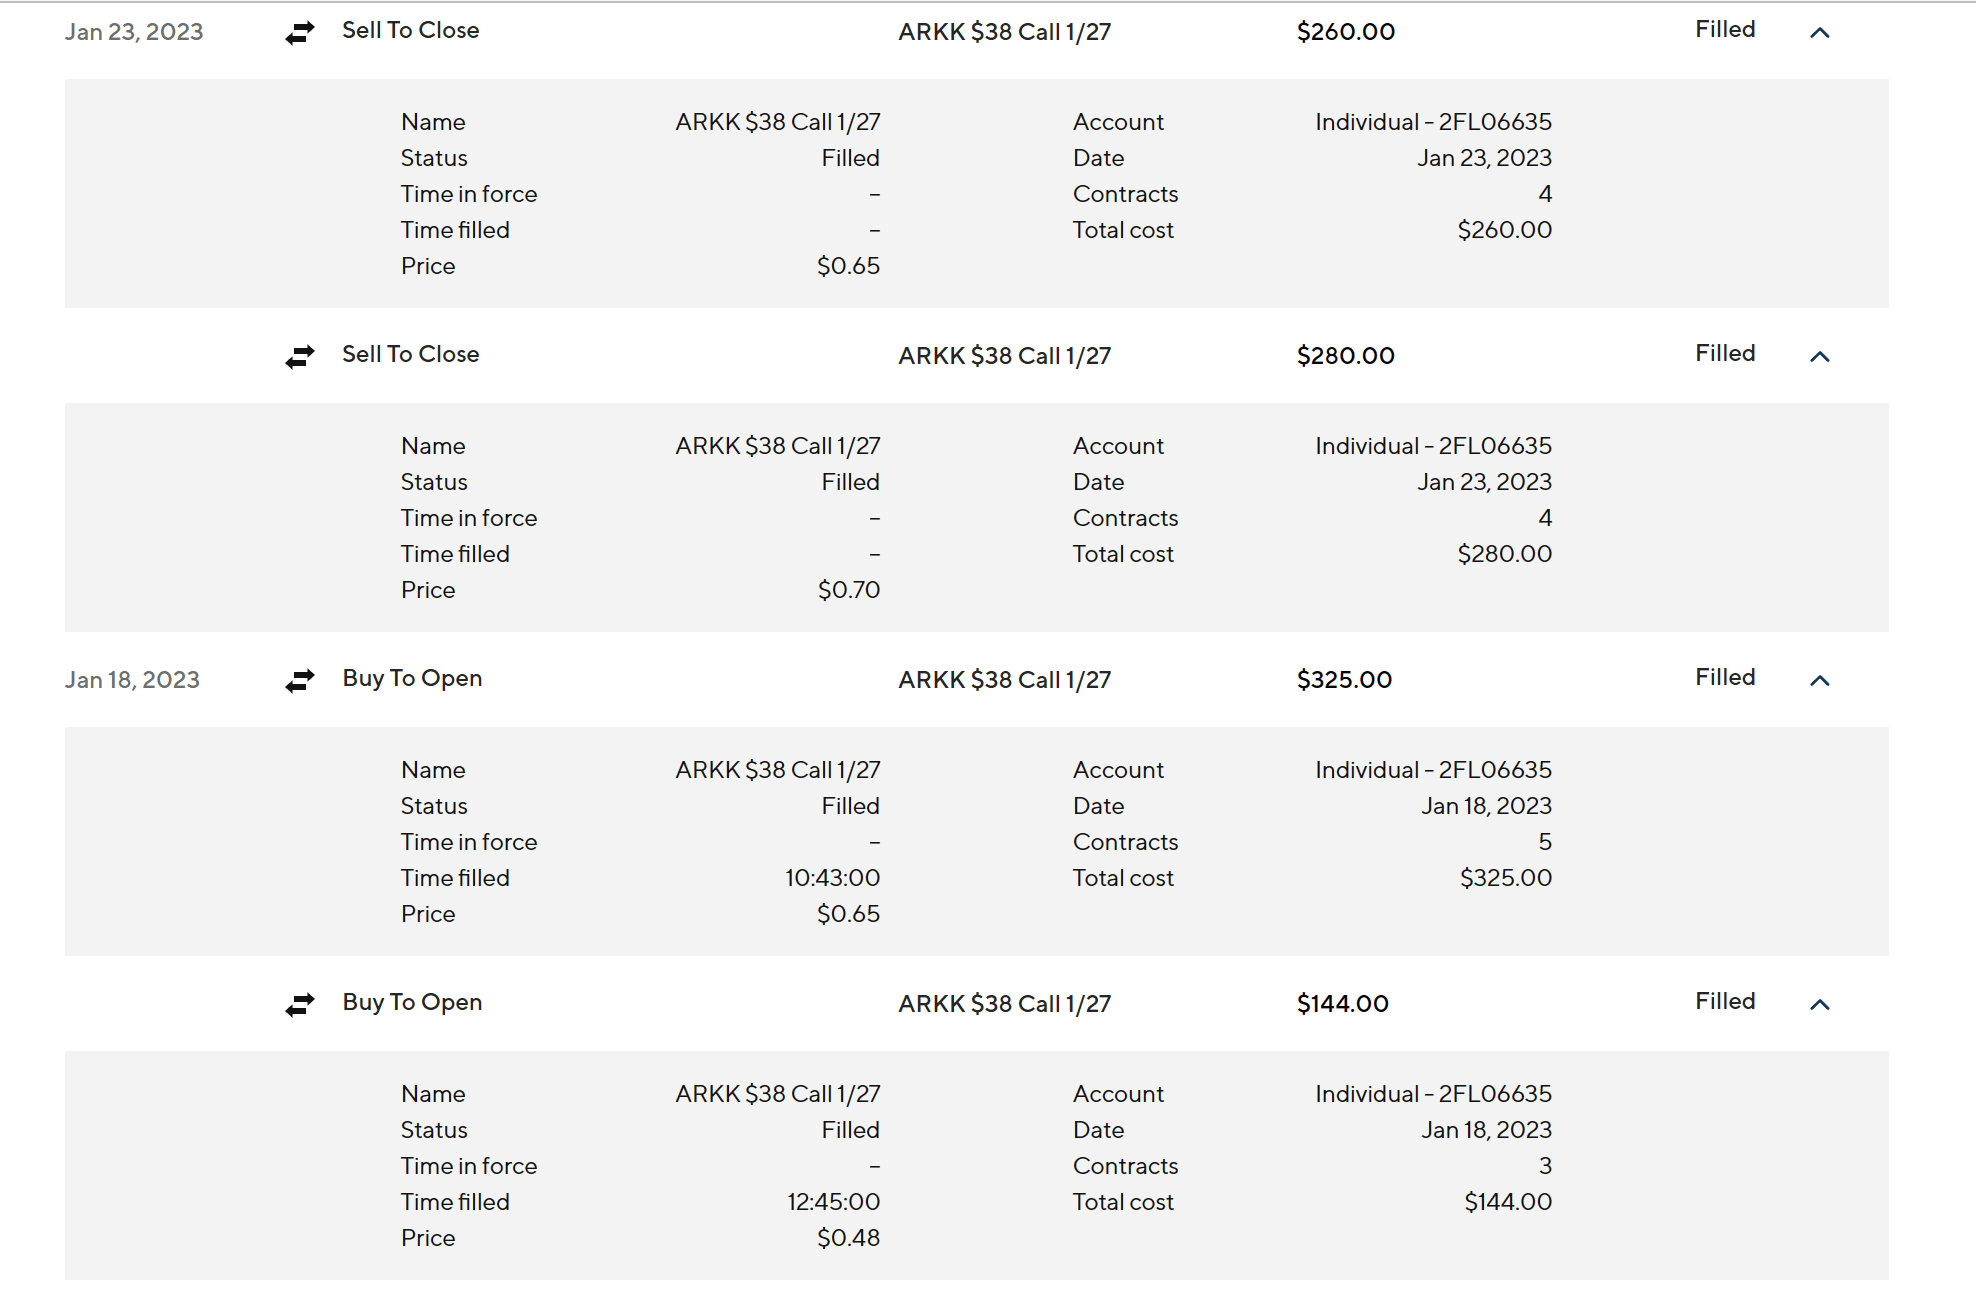The width and height of the screenshot is (1976, 1294).
Task: Click the Filled status on the $280.00 order header
Action: click(x=1725, y=354)
